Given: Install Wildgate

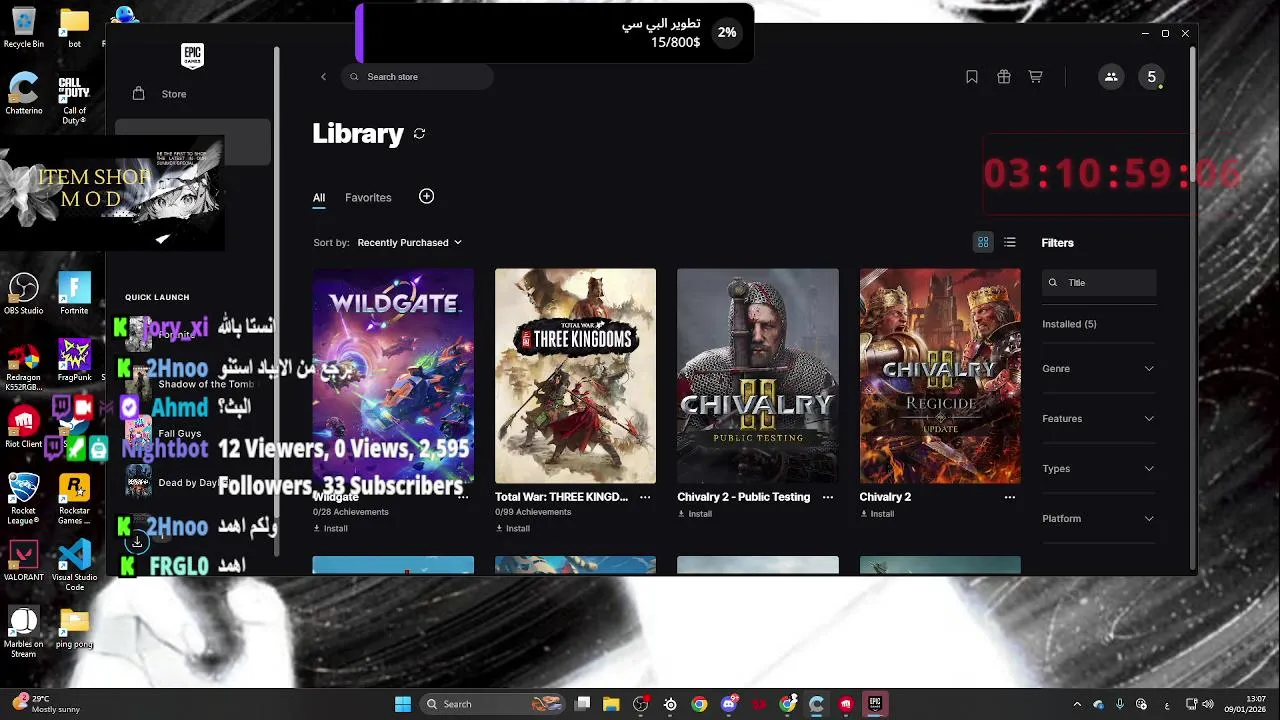Looking at the screenshot, I should 329,529.
